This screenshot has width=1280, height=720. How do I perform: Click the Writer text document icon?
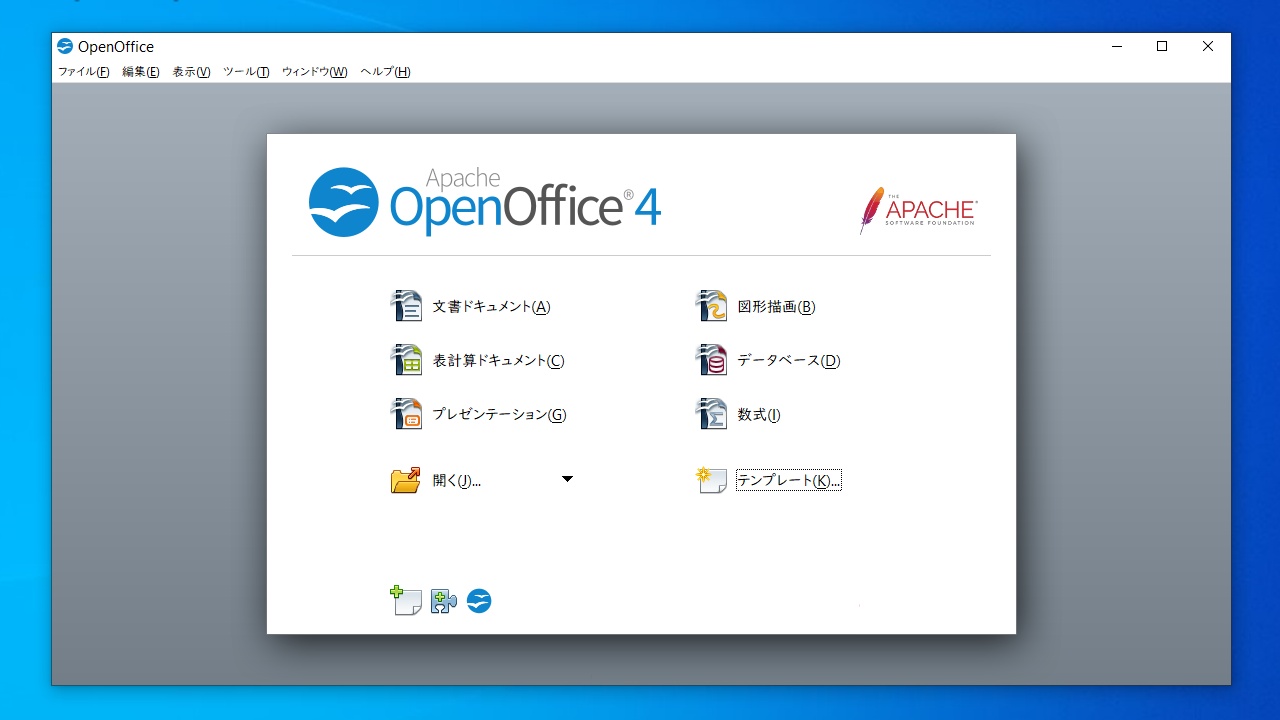[x=406, y=306]
